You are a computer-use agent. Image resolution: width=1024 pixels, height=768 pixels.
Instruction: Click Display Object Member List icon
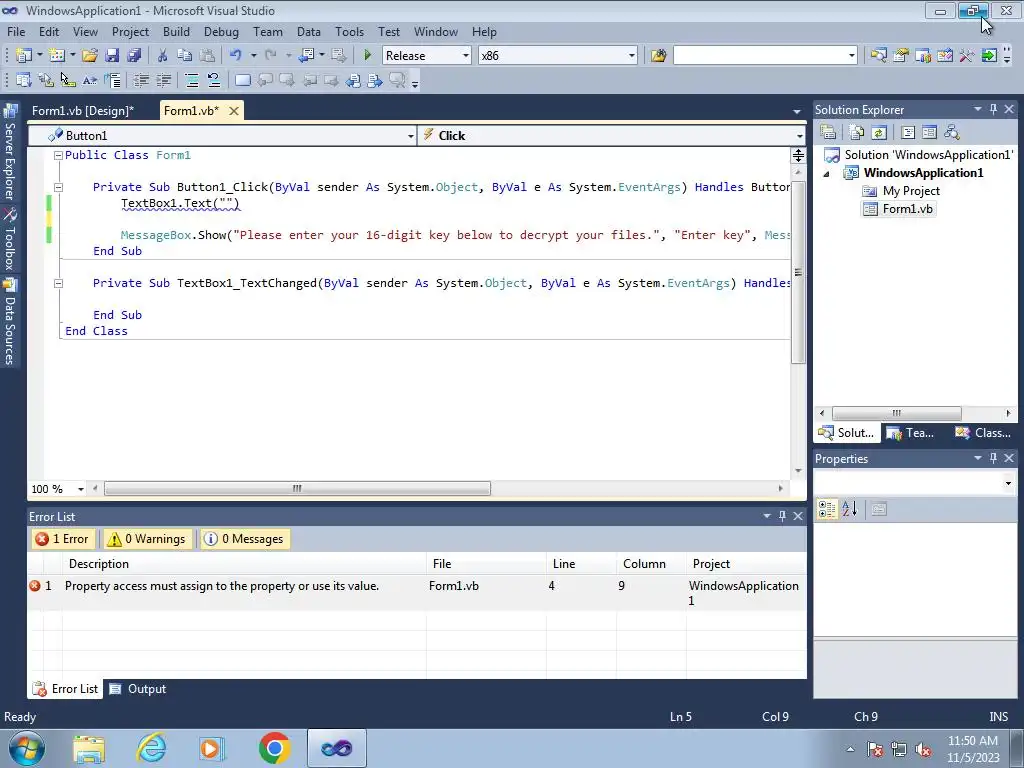coord(24,80)
